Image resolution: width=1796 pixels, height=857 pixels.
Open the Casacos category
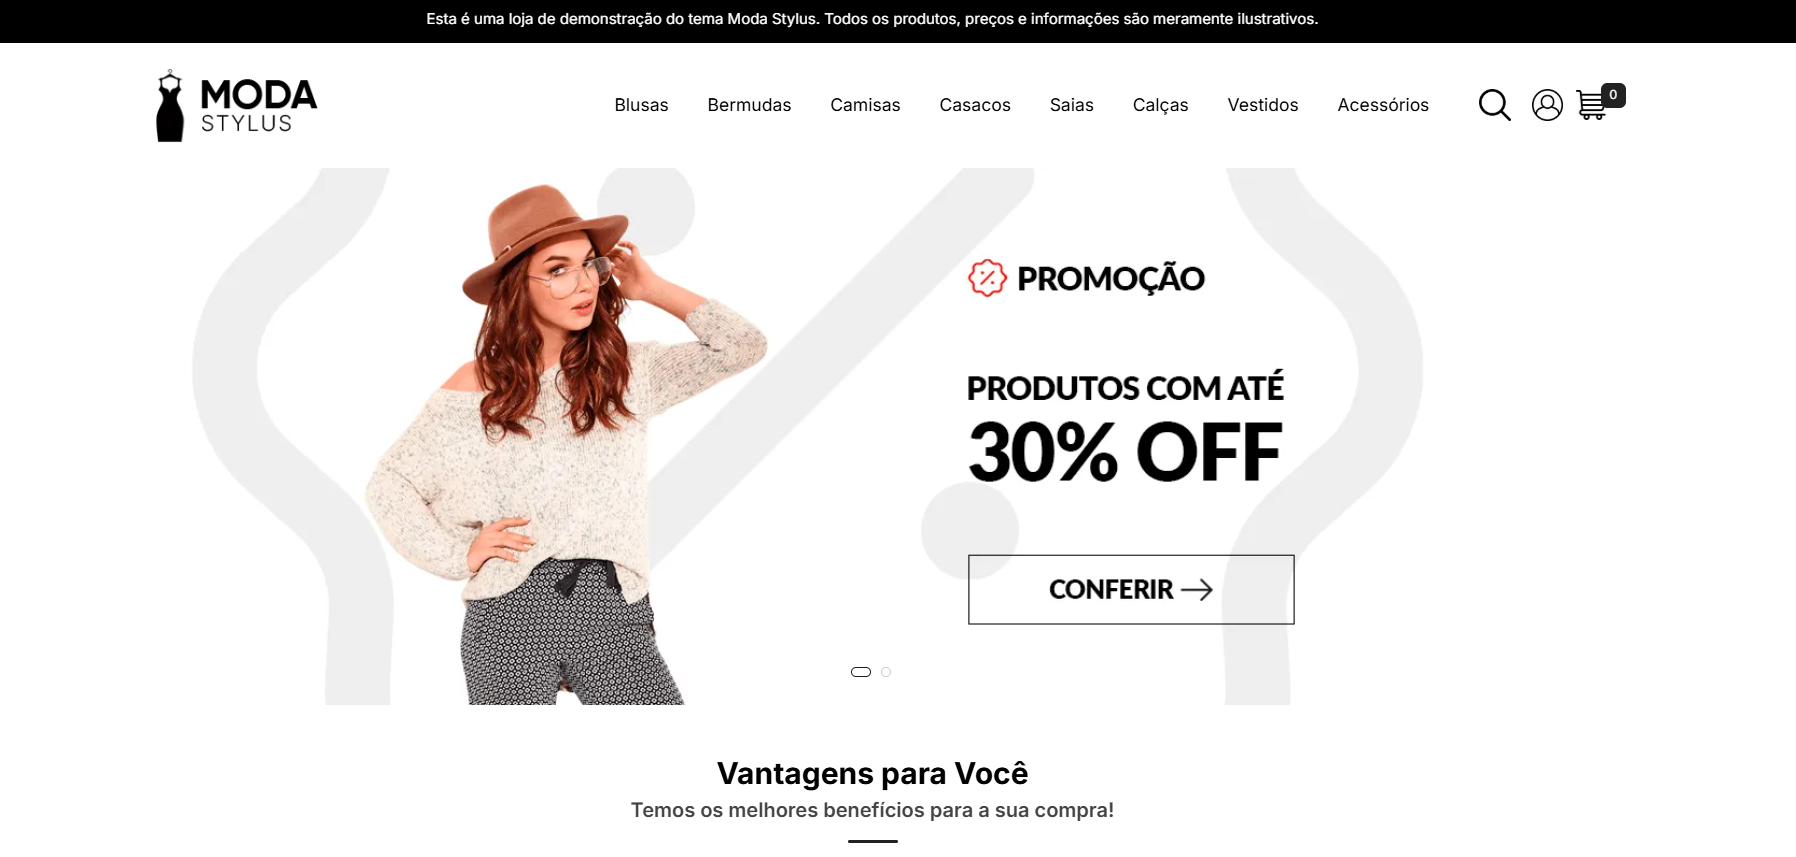tap(975, 105)
